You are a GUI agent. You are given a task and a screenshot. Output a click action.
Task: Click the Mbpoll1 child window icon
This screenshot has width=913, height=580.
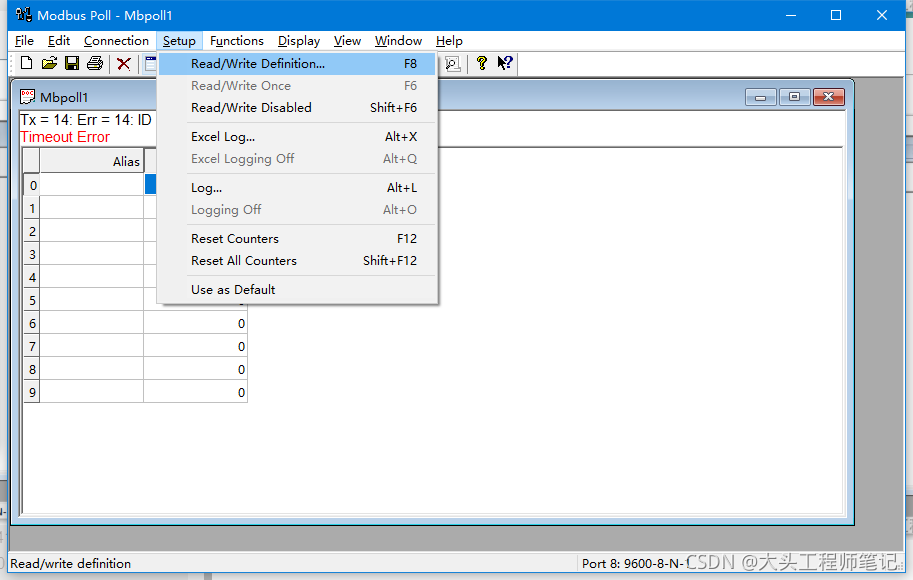point(27,97)
